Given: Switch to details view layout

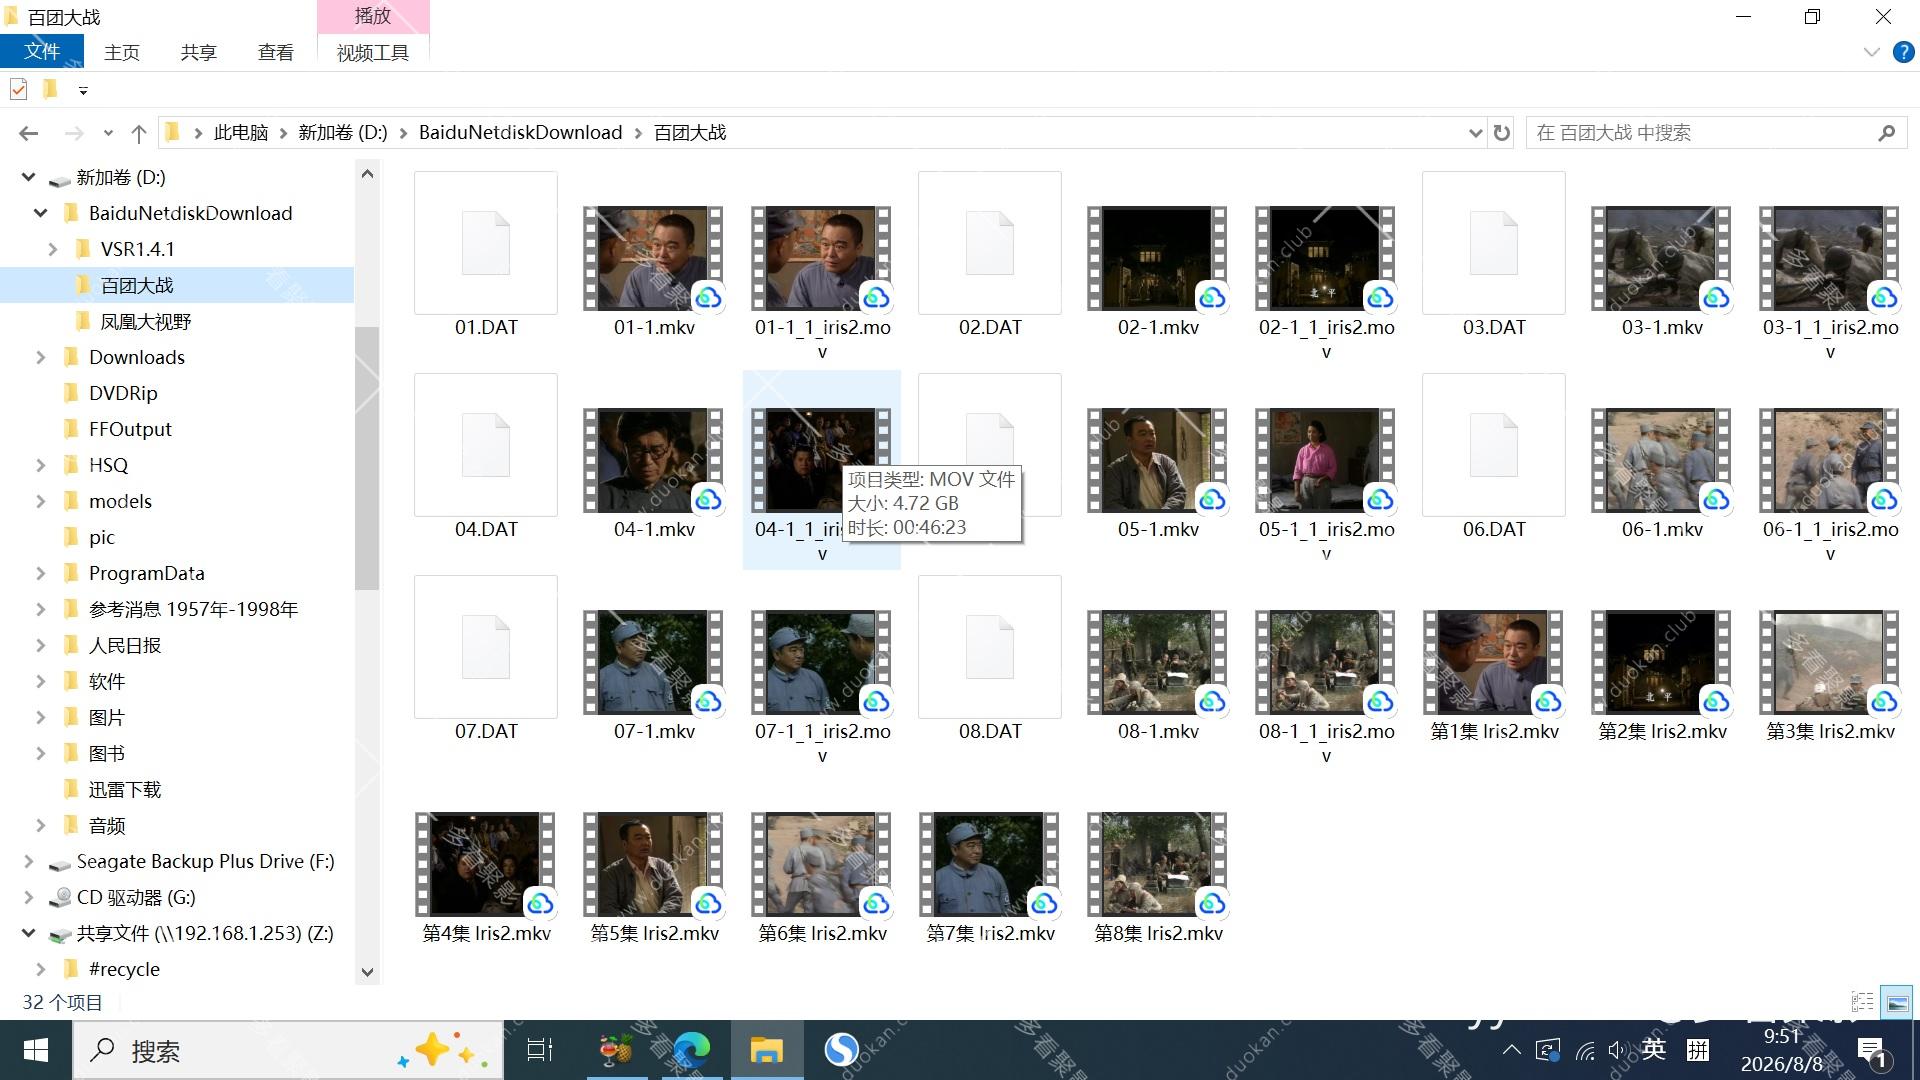Looking at the screenshot, I should (x=1863, y=1002).
